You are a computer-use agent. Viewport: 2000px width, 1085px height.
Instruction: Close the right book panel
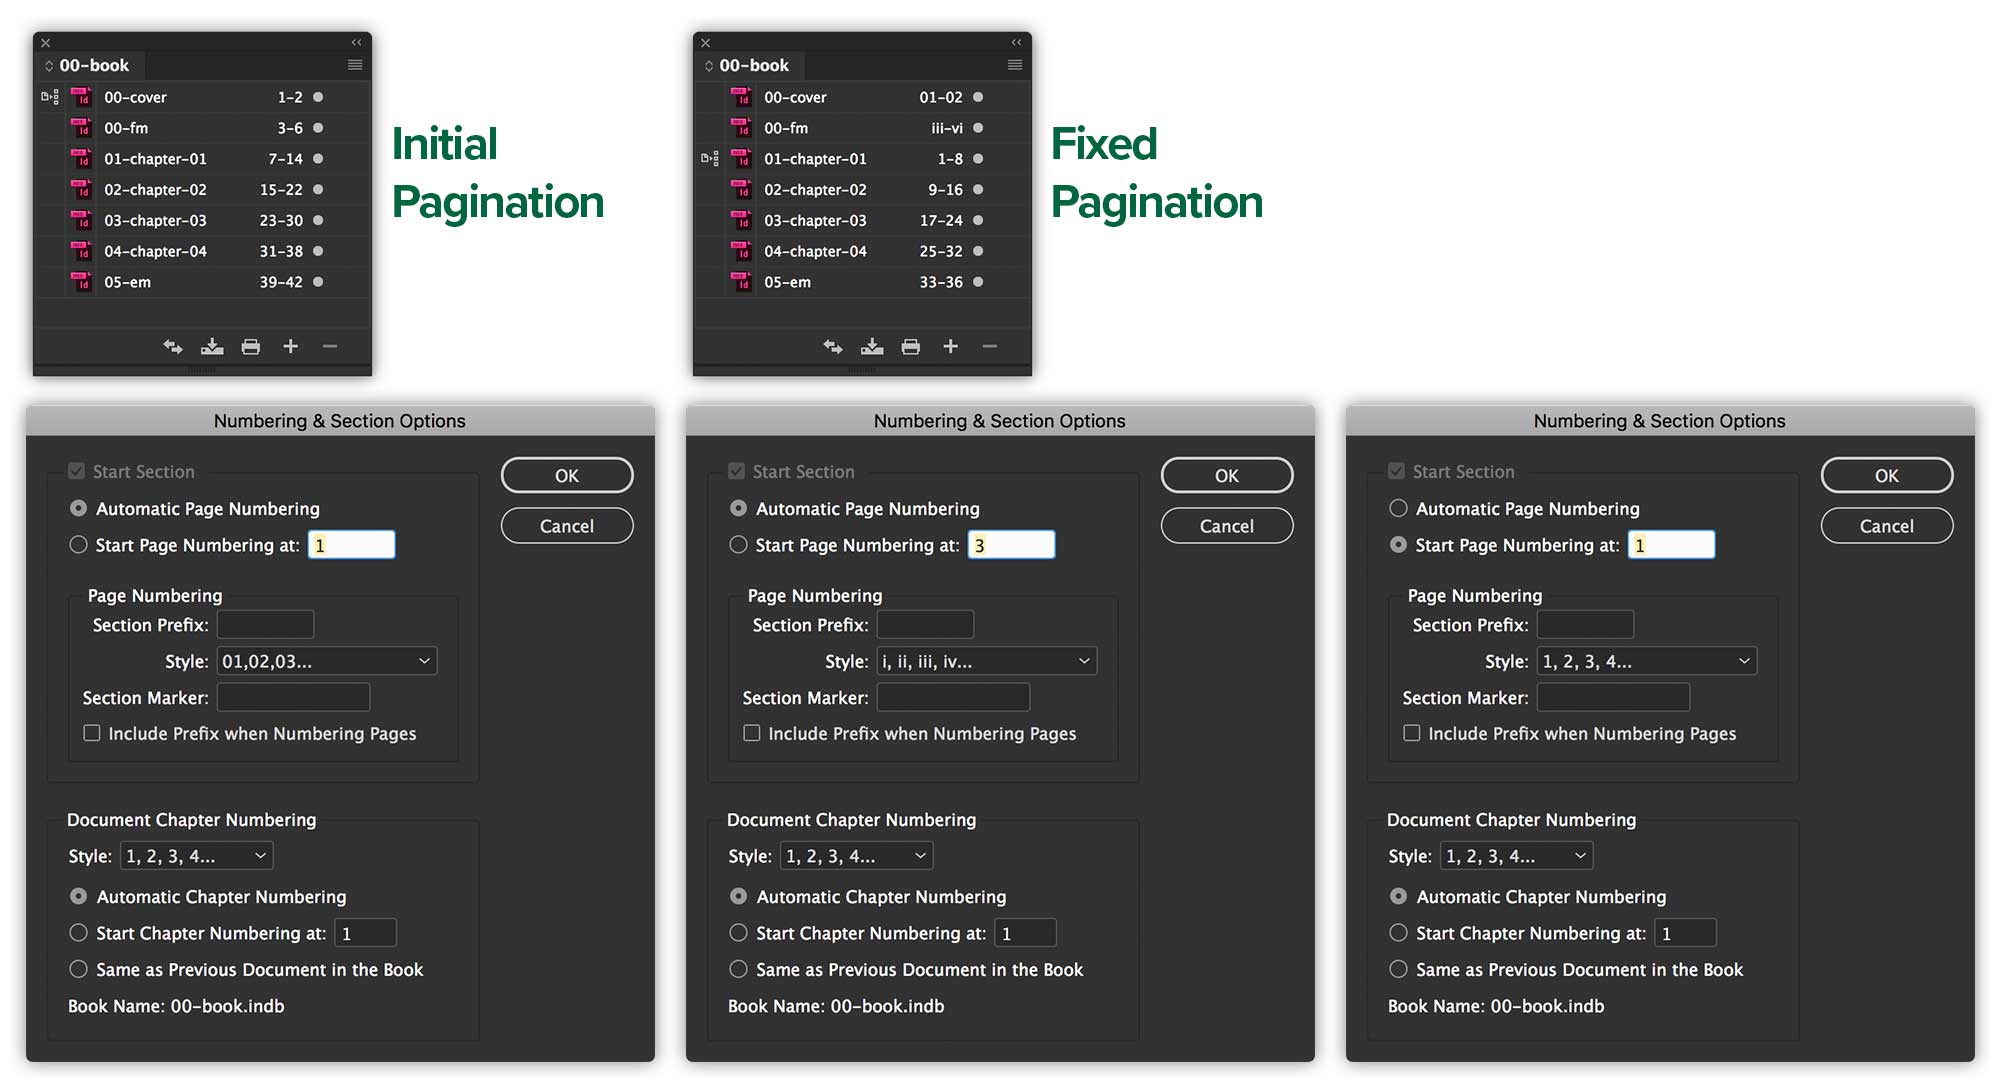pyautogui.click(x=706, y=43)
